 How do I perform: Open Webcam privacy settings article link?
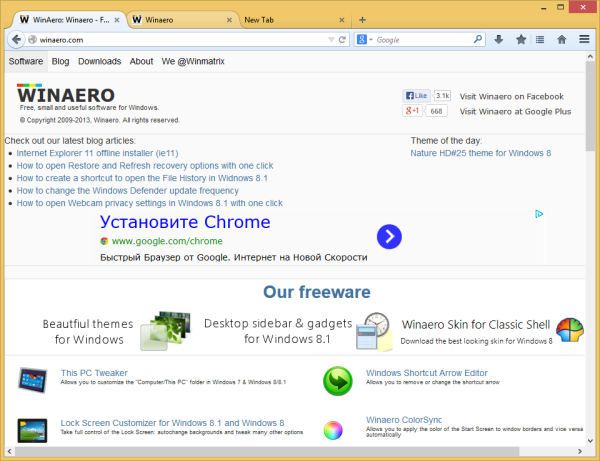tap(149, 203)
